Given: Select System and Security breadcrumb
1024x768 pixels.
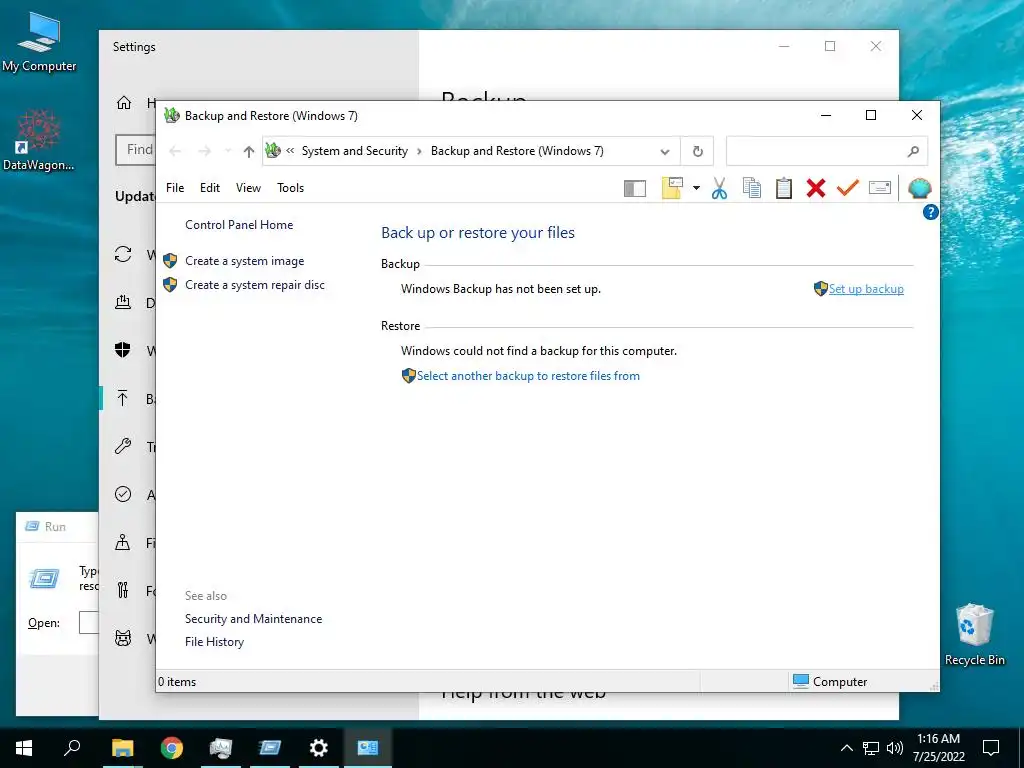Looking at the screenshot, I should 355,151.
